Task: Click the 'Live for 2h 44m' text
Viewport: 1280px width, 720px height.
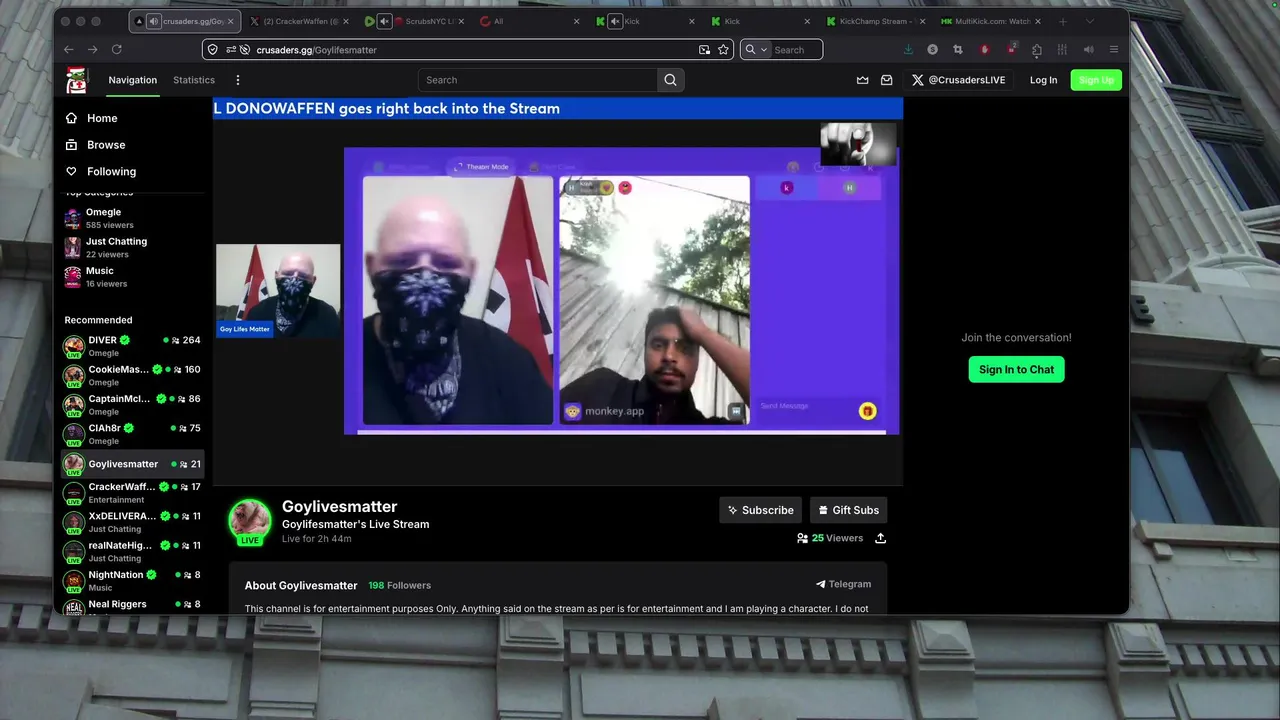Action: (x=316, y=539)
